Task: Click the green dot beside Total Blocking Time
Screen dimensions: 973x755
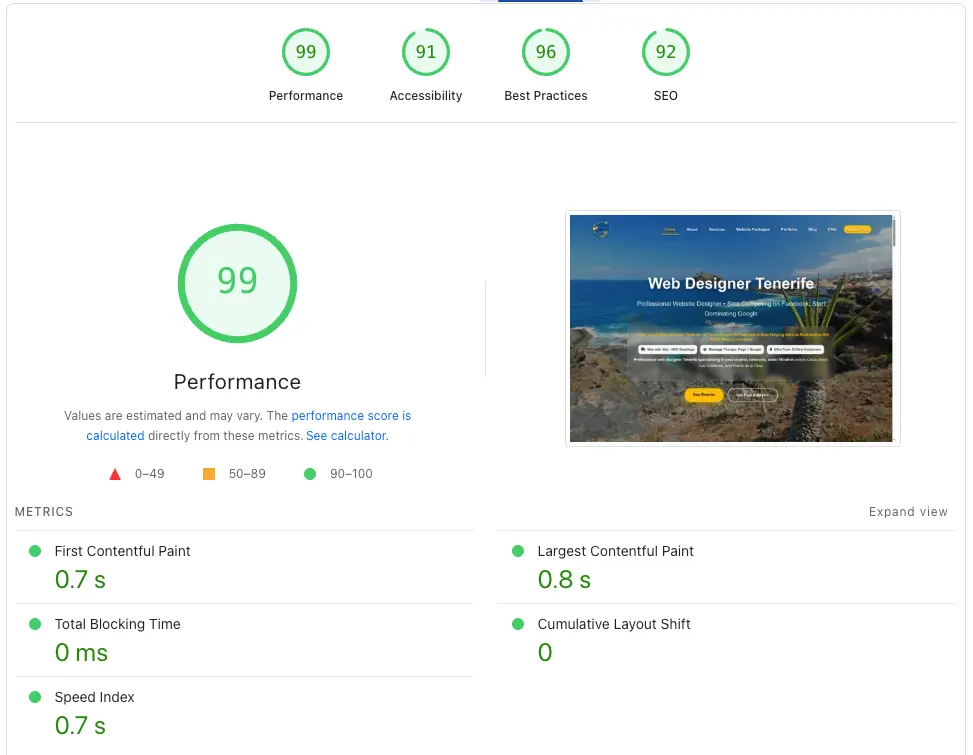Action: pos(37,623)
